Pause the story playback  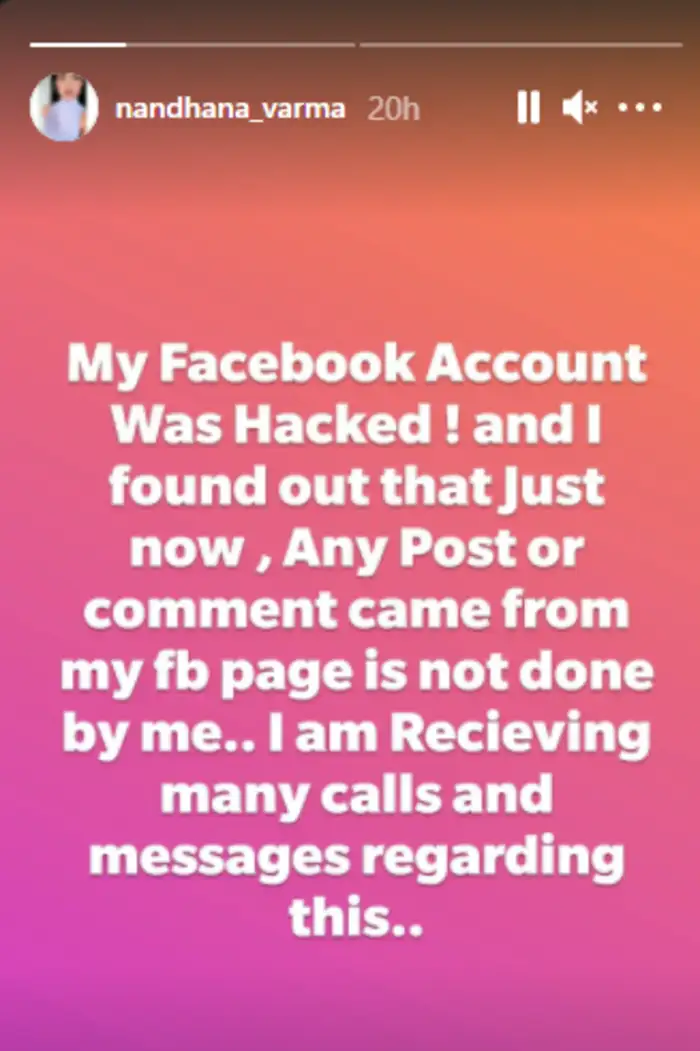tap(528, 107)
